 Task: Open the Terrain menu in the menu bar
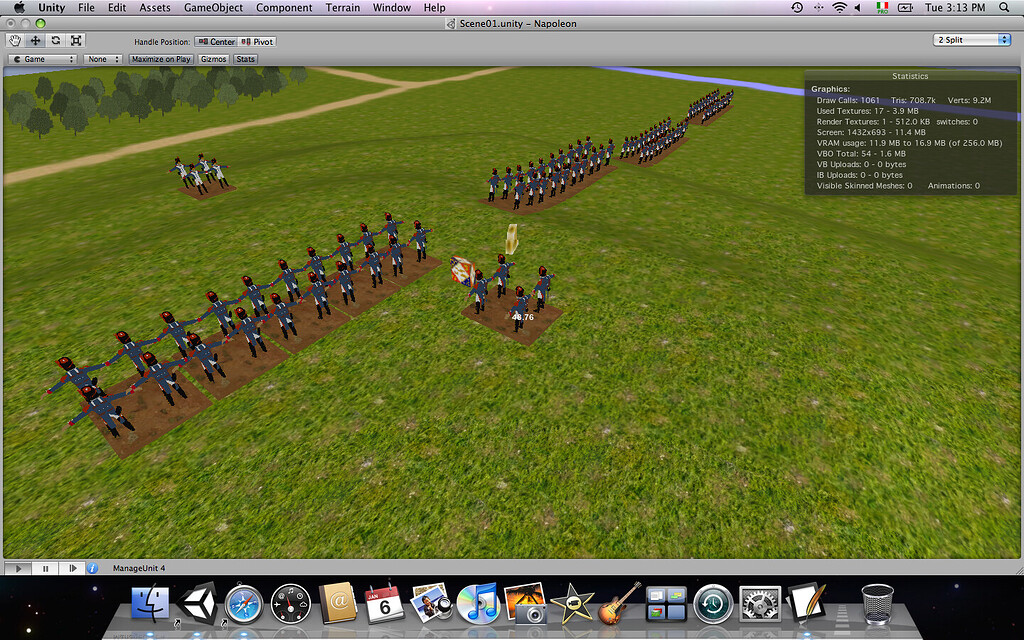(x=342, y=7)
